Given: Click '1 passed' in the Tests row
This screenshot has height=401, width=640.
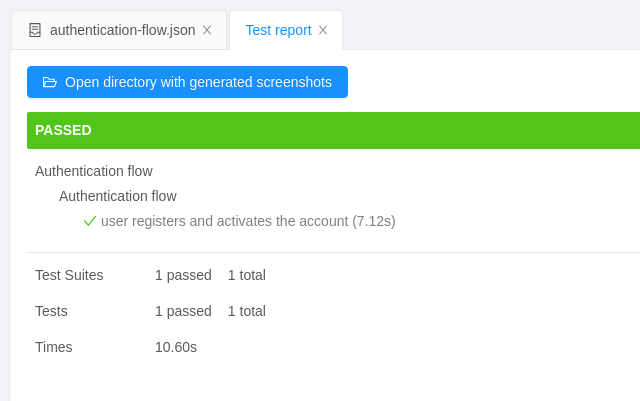Looking at the screenshot, I should click(183, 311).
